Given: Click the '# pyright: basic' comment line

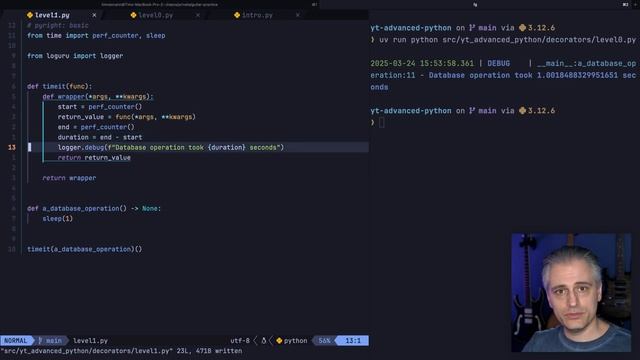Looking at the screenshot, I should tap(58, 25).
